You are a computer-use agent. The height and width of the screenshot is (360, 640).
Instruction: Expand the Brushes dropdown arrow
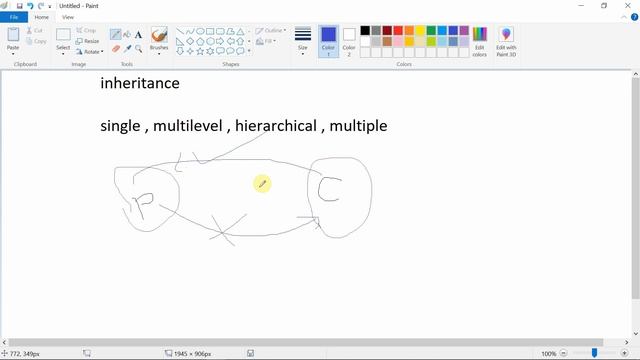pos(159,54)
